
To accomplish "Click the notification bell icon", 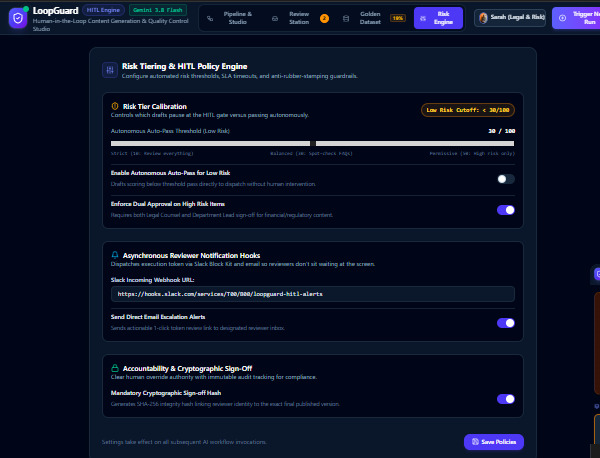I will tap(115, 255).
